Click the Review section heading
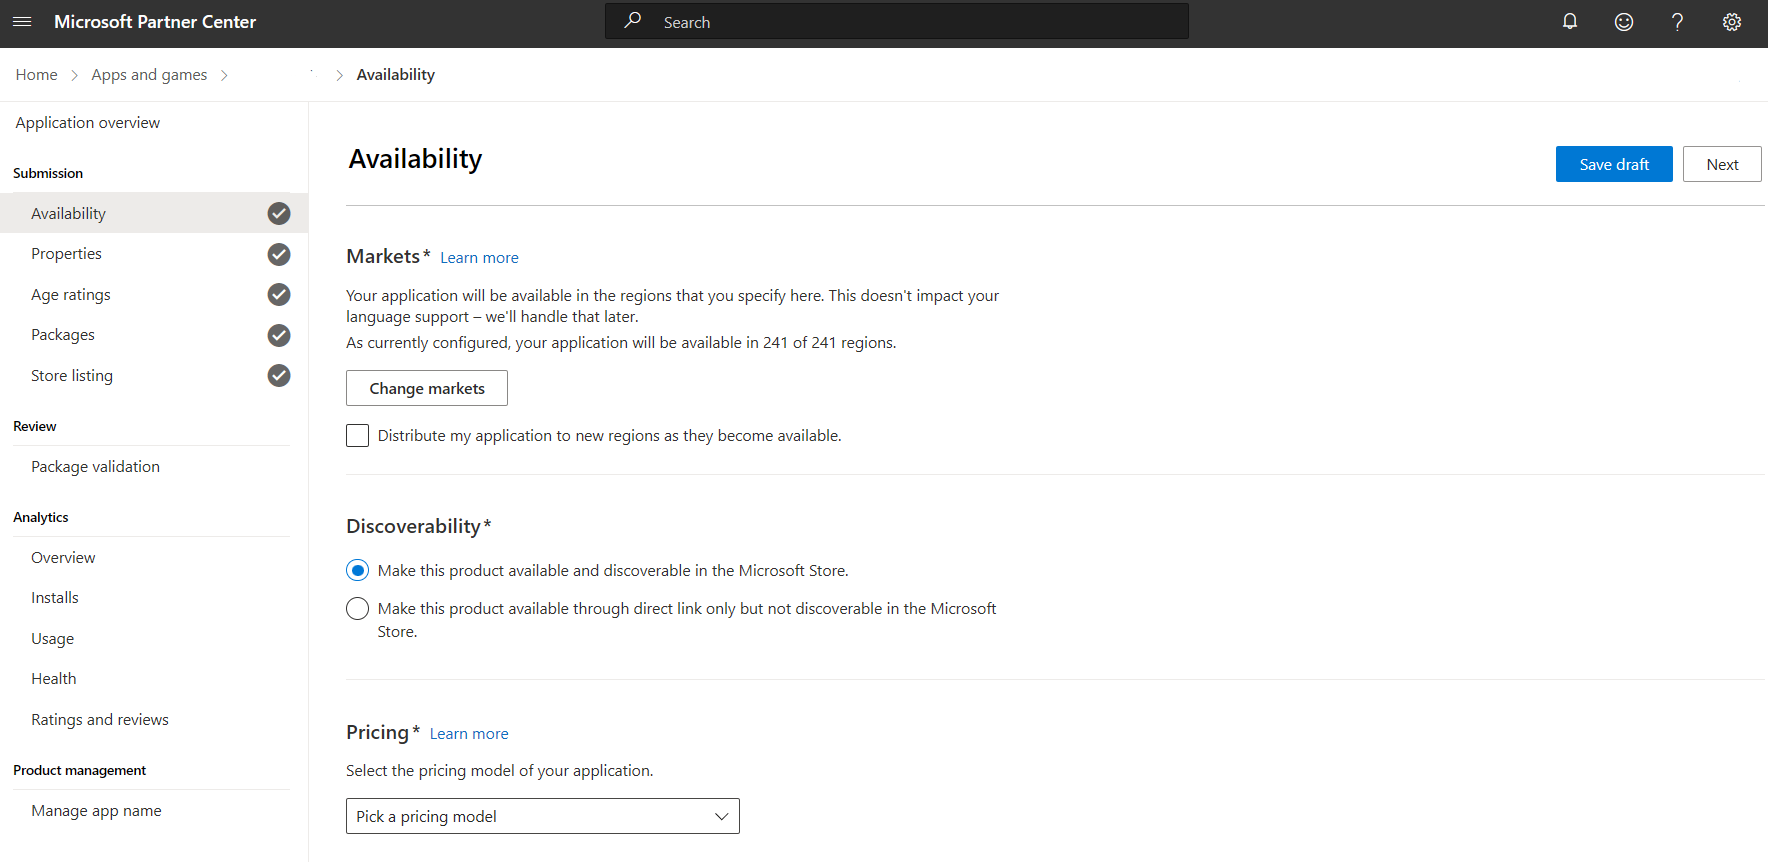The image size is (1768, 862). tap(35, 426)
